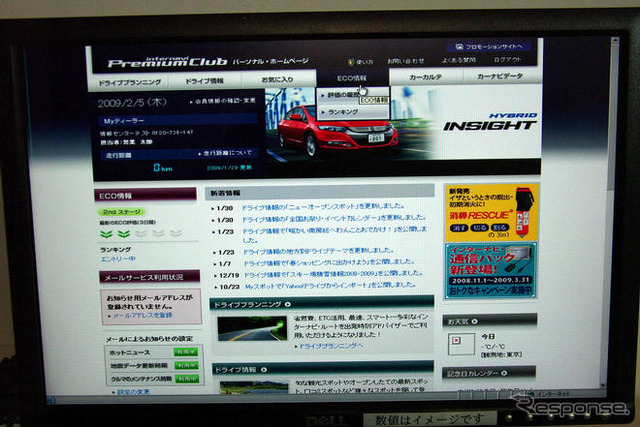The image size is (640, 427).
Task: Open 1/30 news about 全国お祭り・イベントカレンダー
Action: [x=334, y=219]
